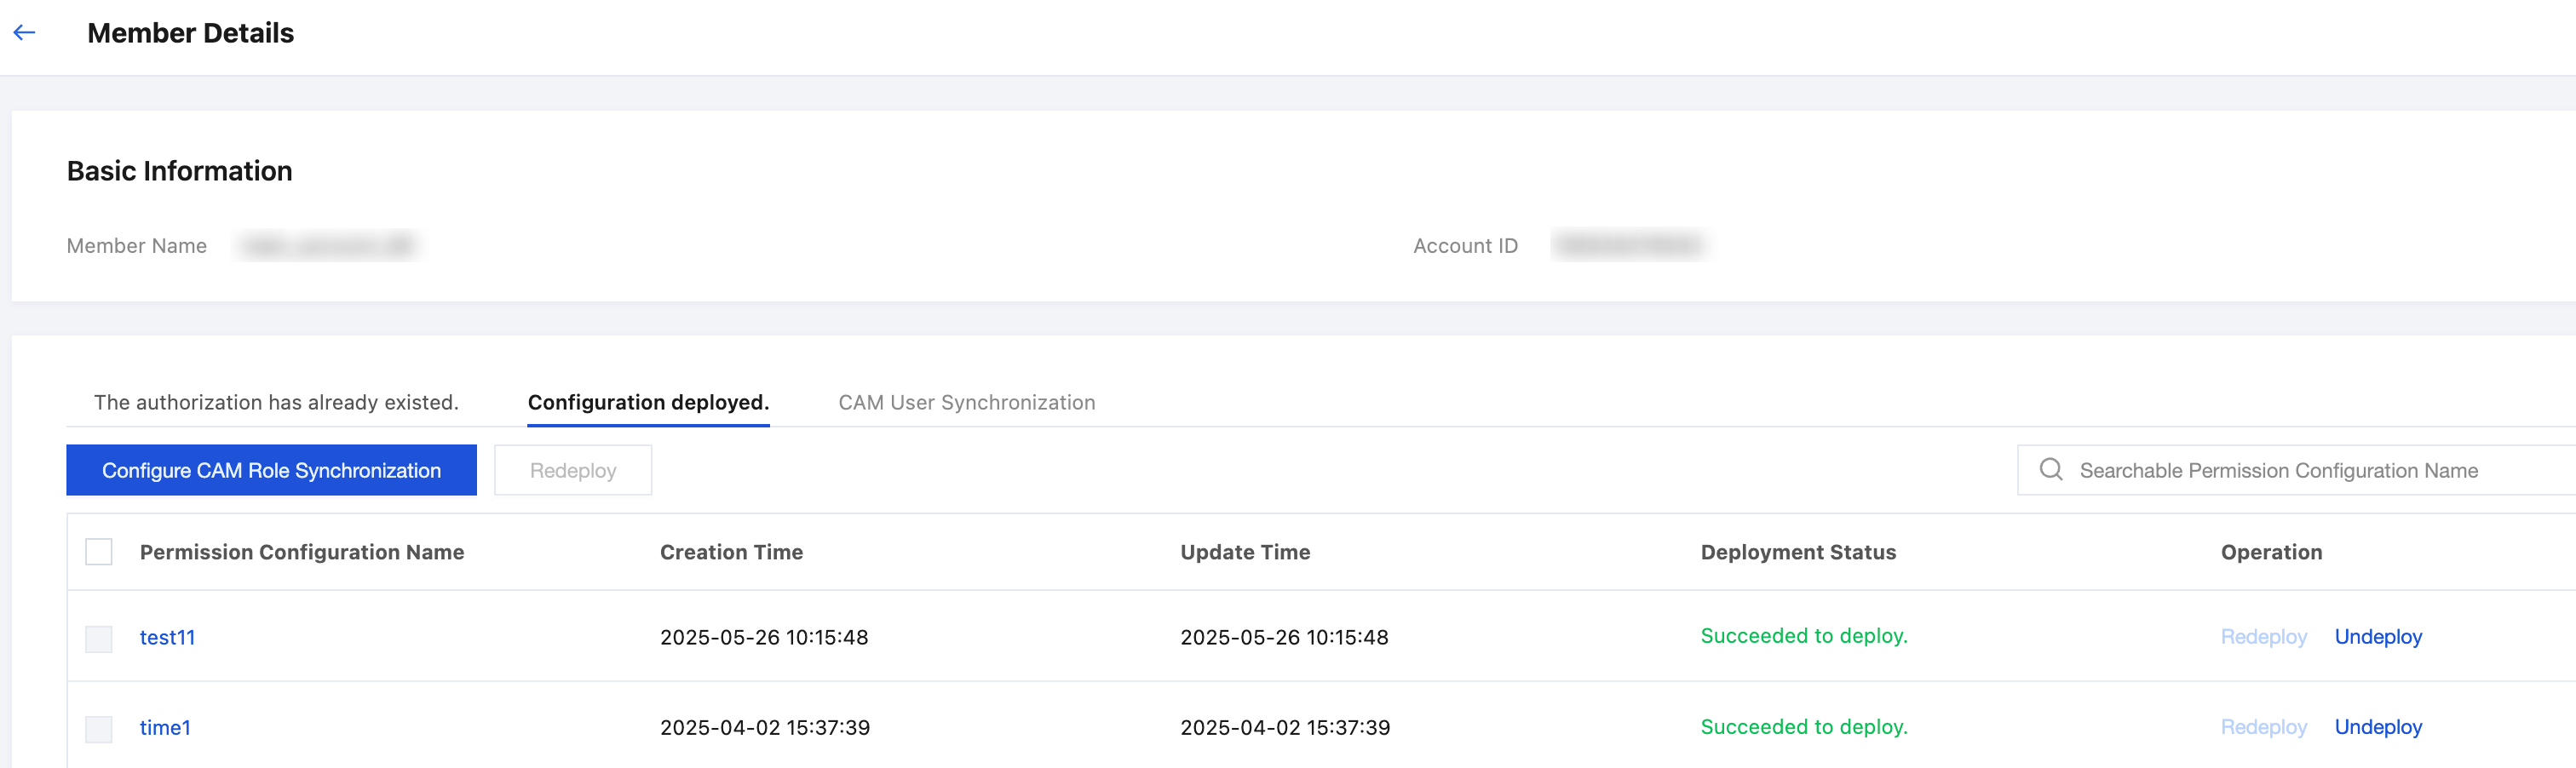Open the test11 permission configuration link
Screen dimensions: 2576x768
tap(167, 637)
